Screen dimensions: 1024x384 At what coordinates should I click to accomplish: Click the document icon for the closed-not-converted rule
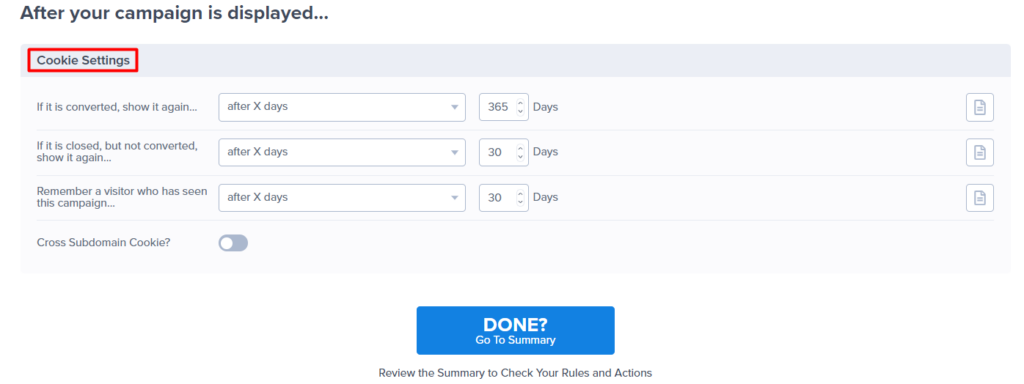tap(980, 152)
